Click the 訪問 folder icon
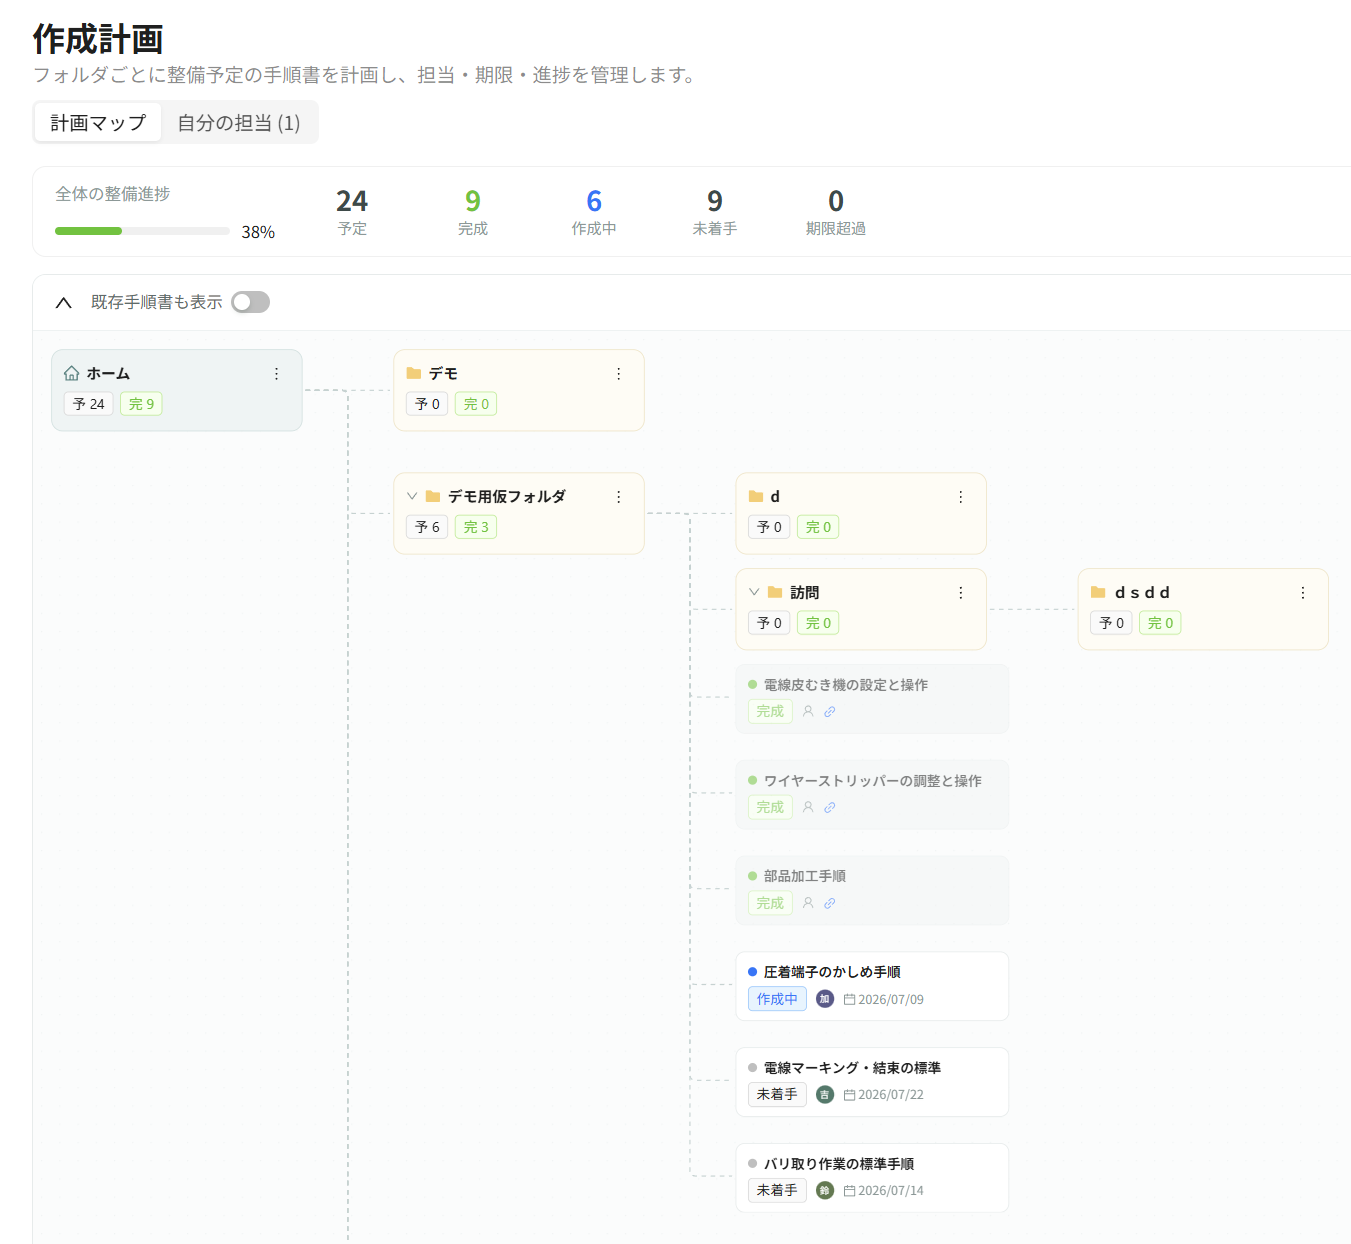Screen dimensions: 1351x1244 [x=775, y=592]
